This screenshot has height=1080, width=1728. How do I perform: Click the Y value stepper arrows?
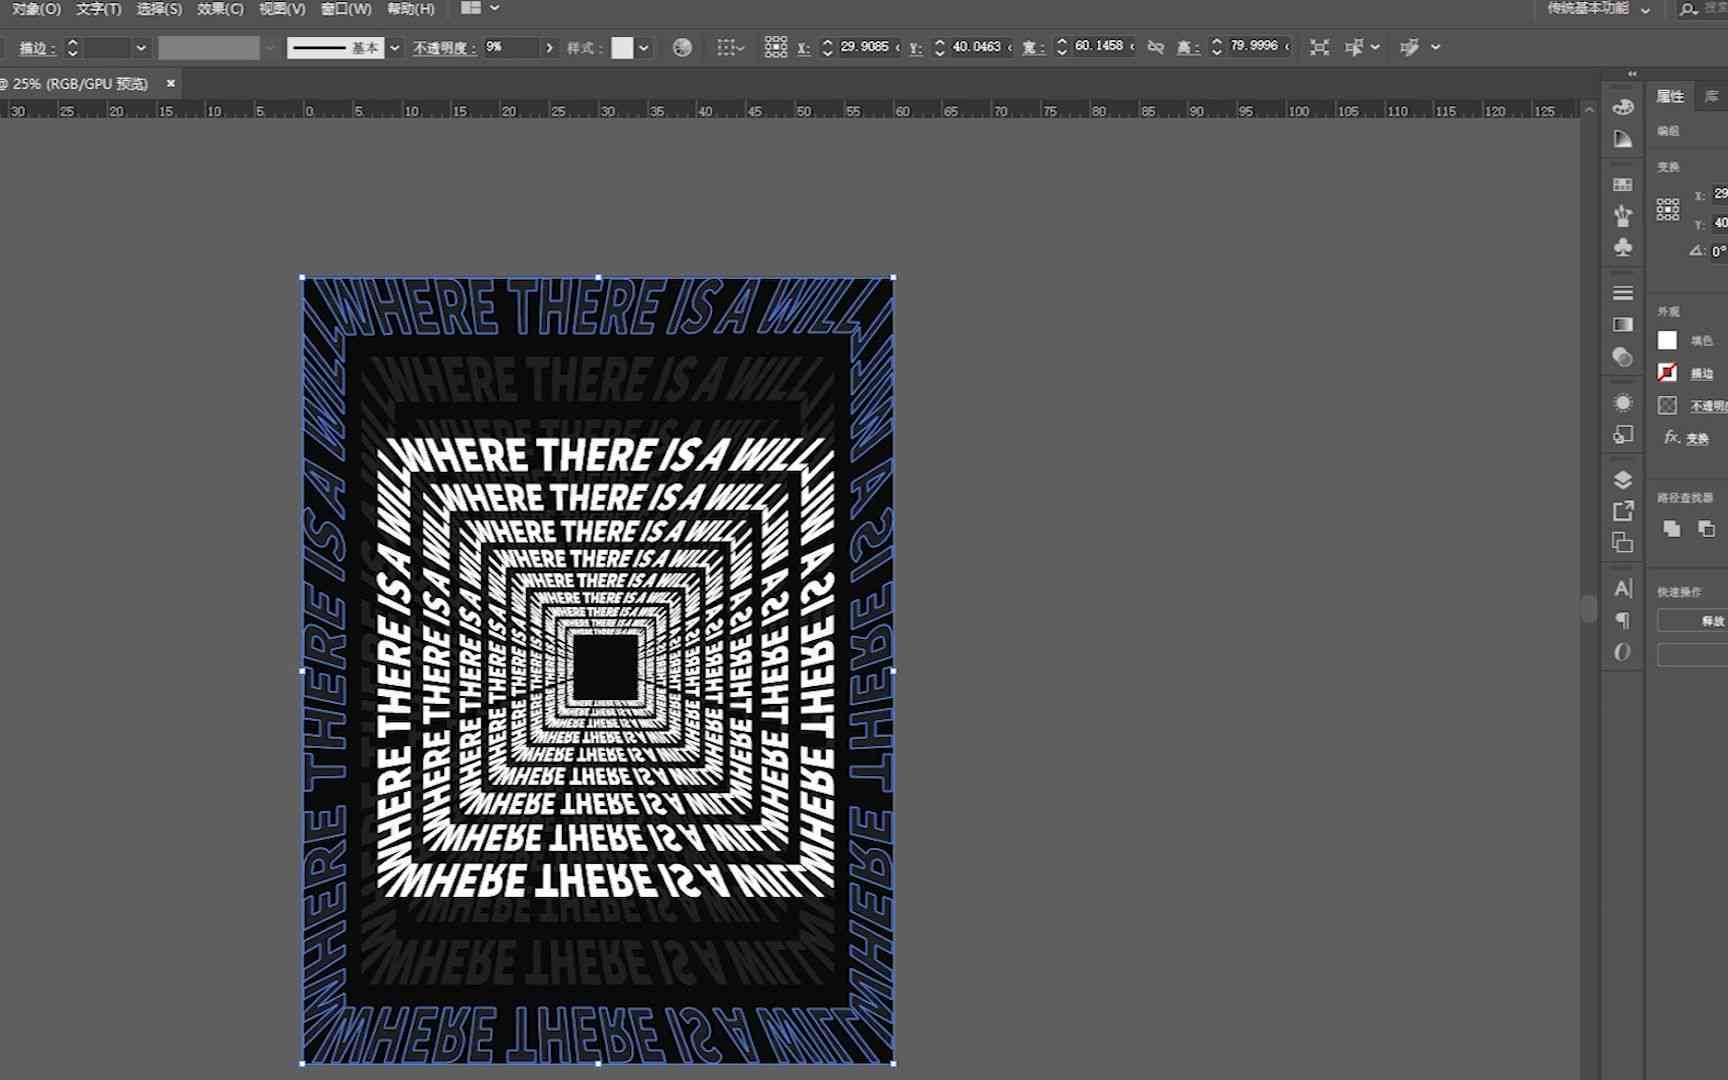click(939, 47)
